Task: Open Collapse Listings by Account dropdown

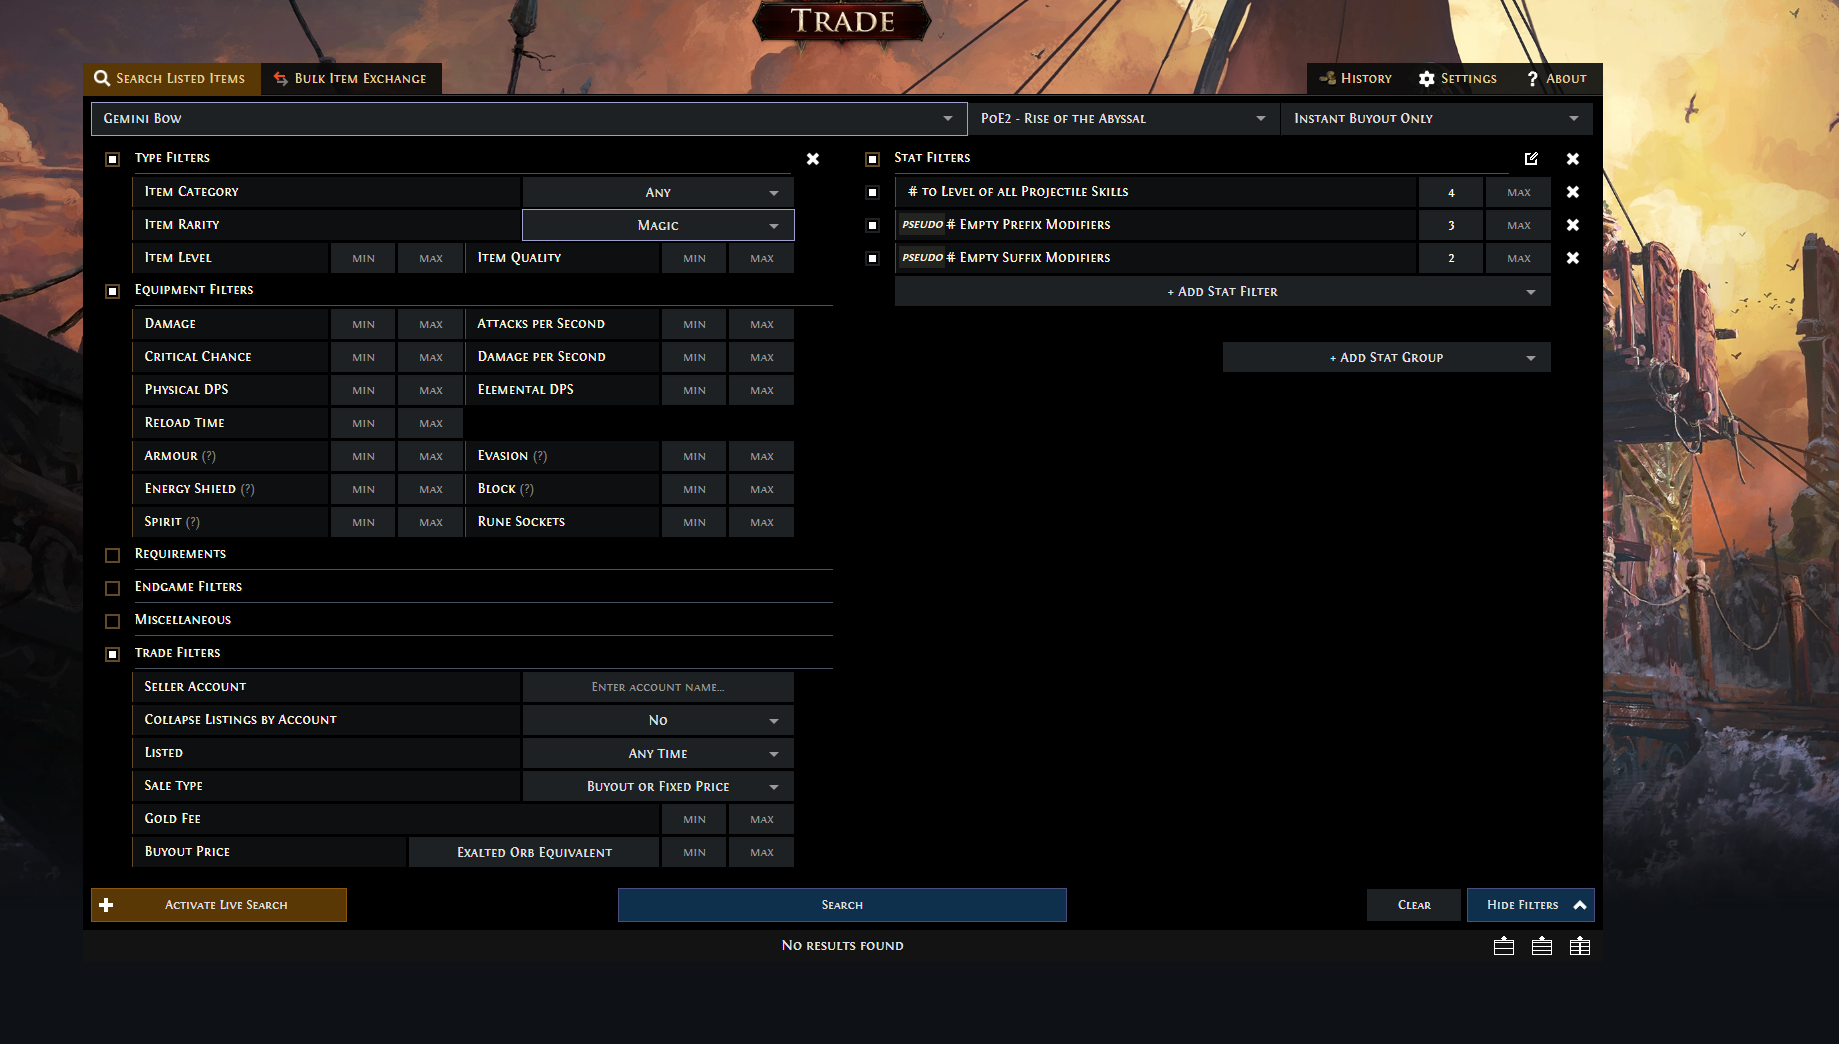Action: coord(658,720)
